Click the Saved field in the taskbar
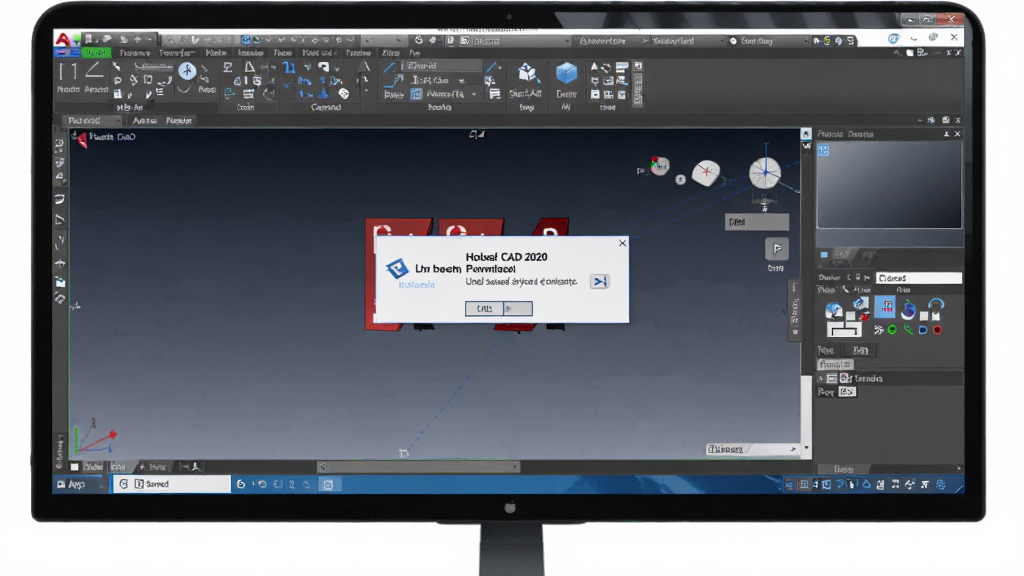1024x576 pixels. point(172,484)
